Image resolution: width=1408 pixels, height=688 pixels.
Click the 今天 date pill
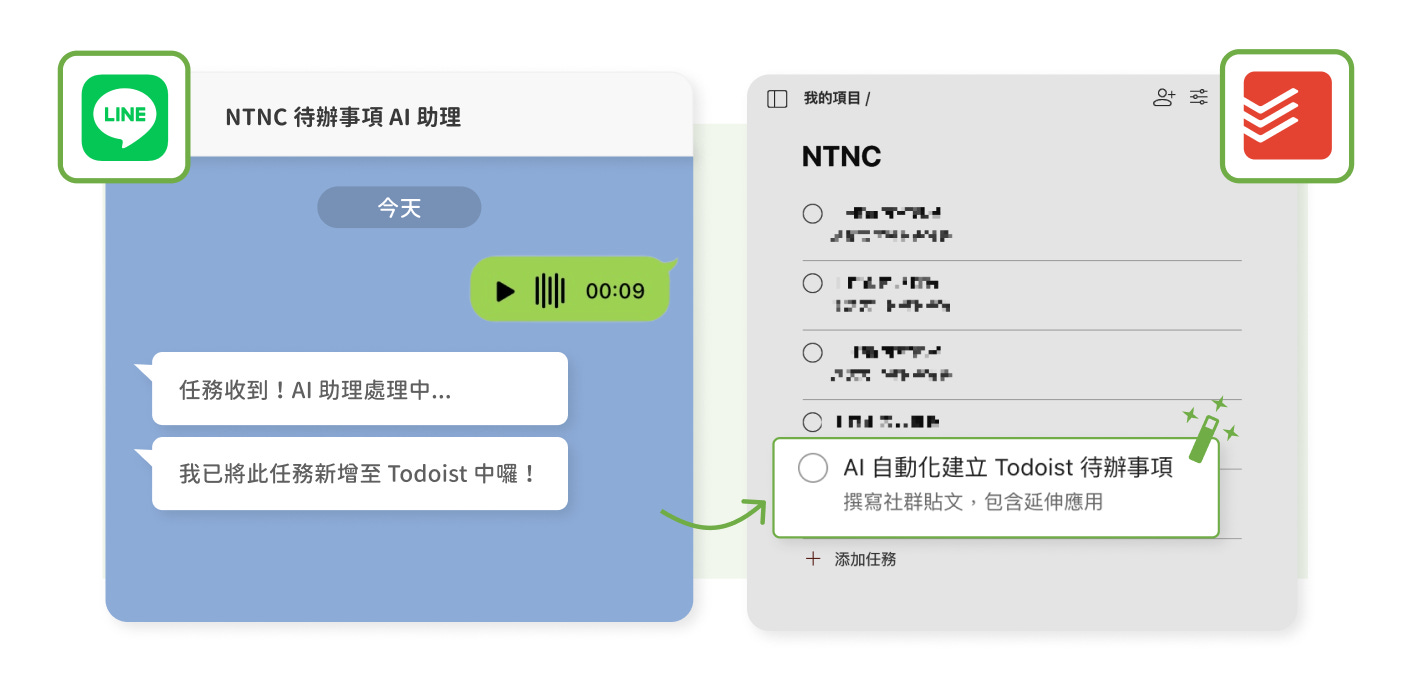(x=399, y=207)
